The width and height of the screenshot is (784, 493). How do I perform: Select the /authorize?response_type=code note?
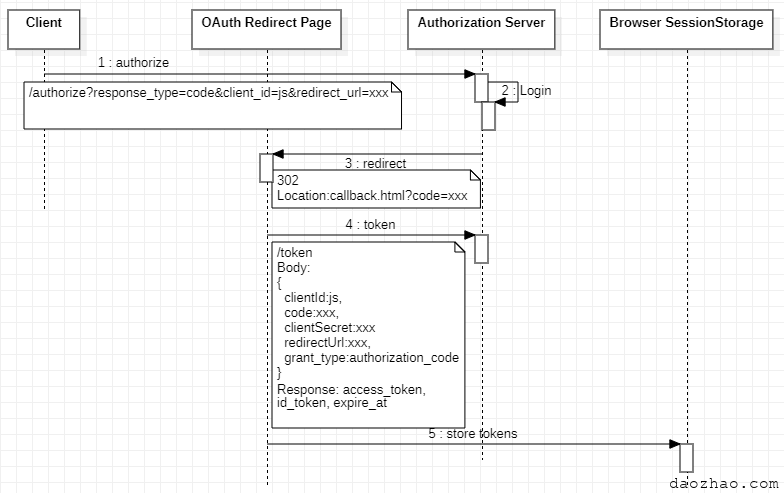[212, 106]
